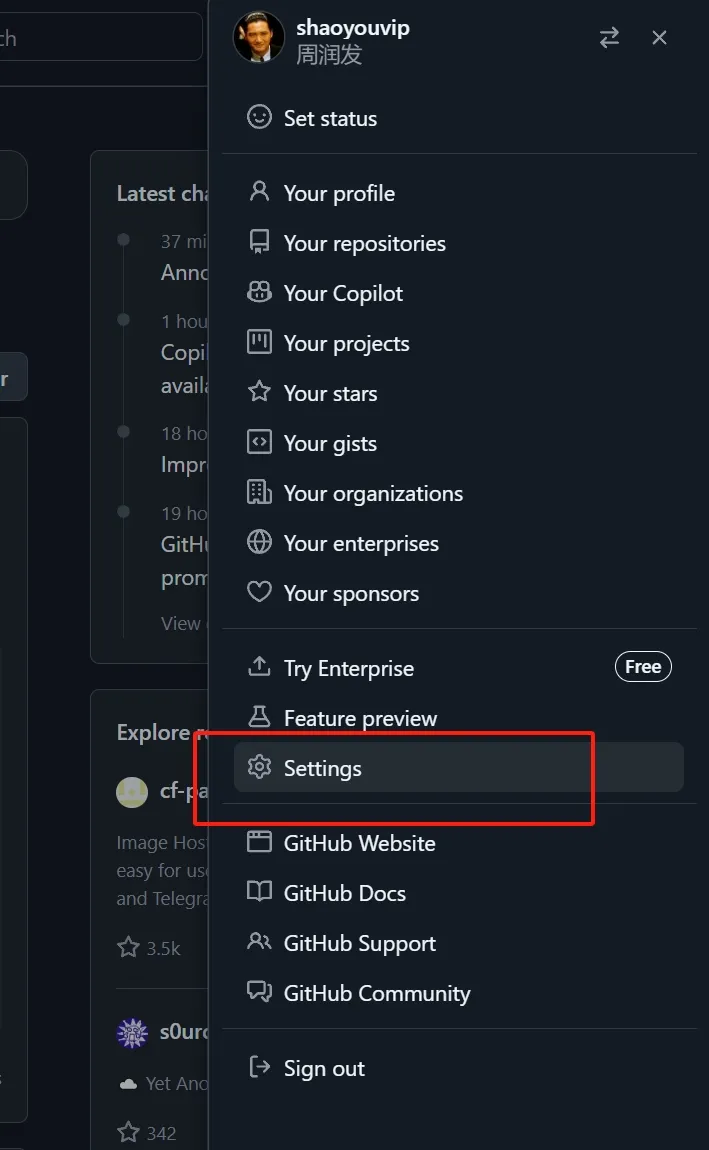Go to Your repositories
This screenshot has width=709, height=1150.
[x=364, y=243]
